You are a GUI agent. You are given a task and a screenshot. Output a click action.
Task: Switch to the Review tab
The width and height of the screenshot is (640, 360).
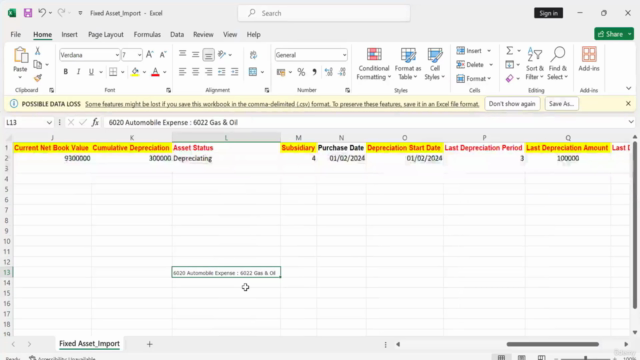(203, 34)
